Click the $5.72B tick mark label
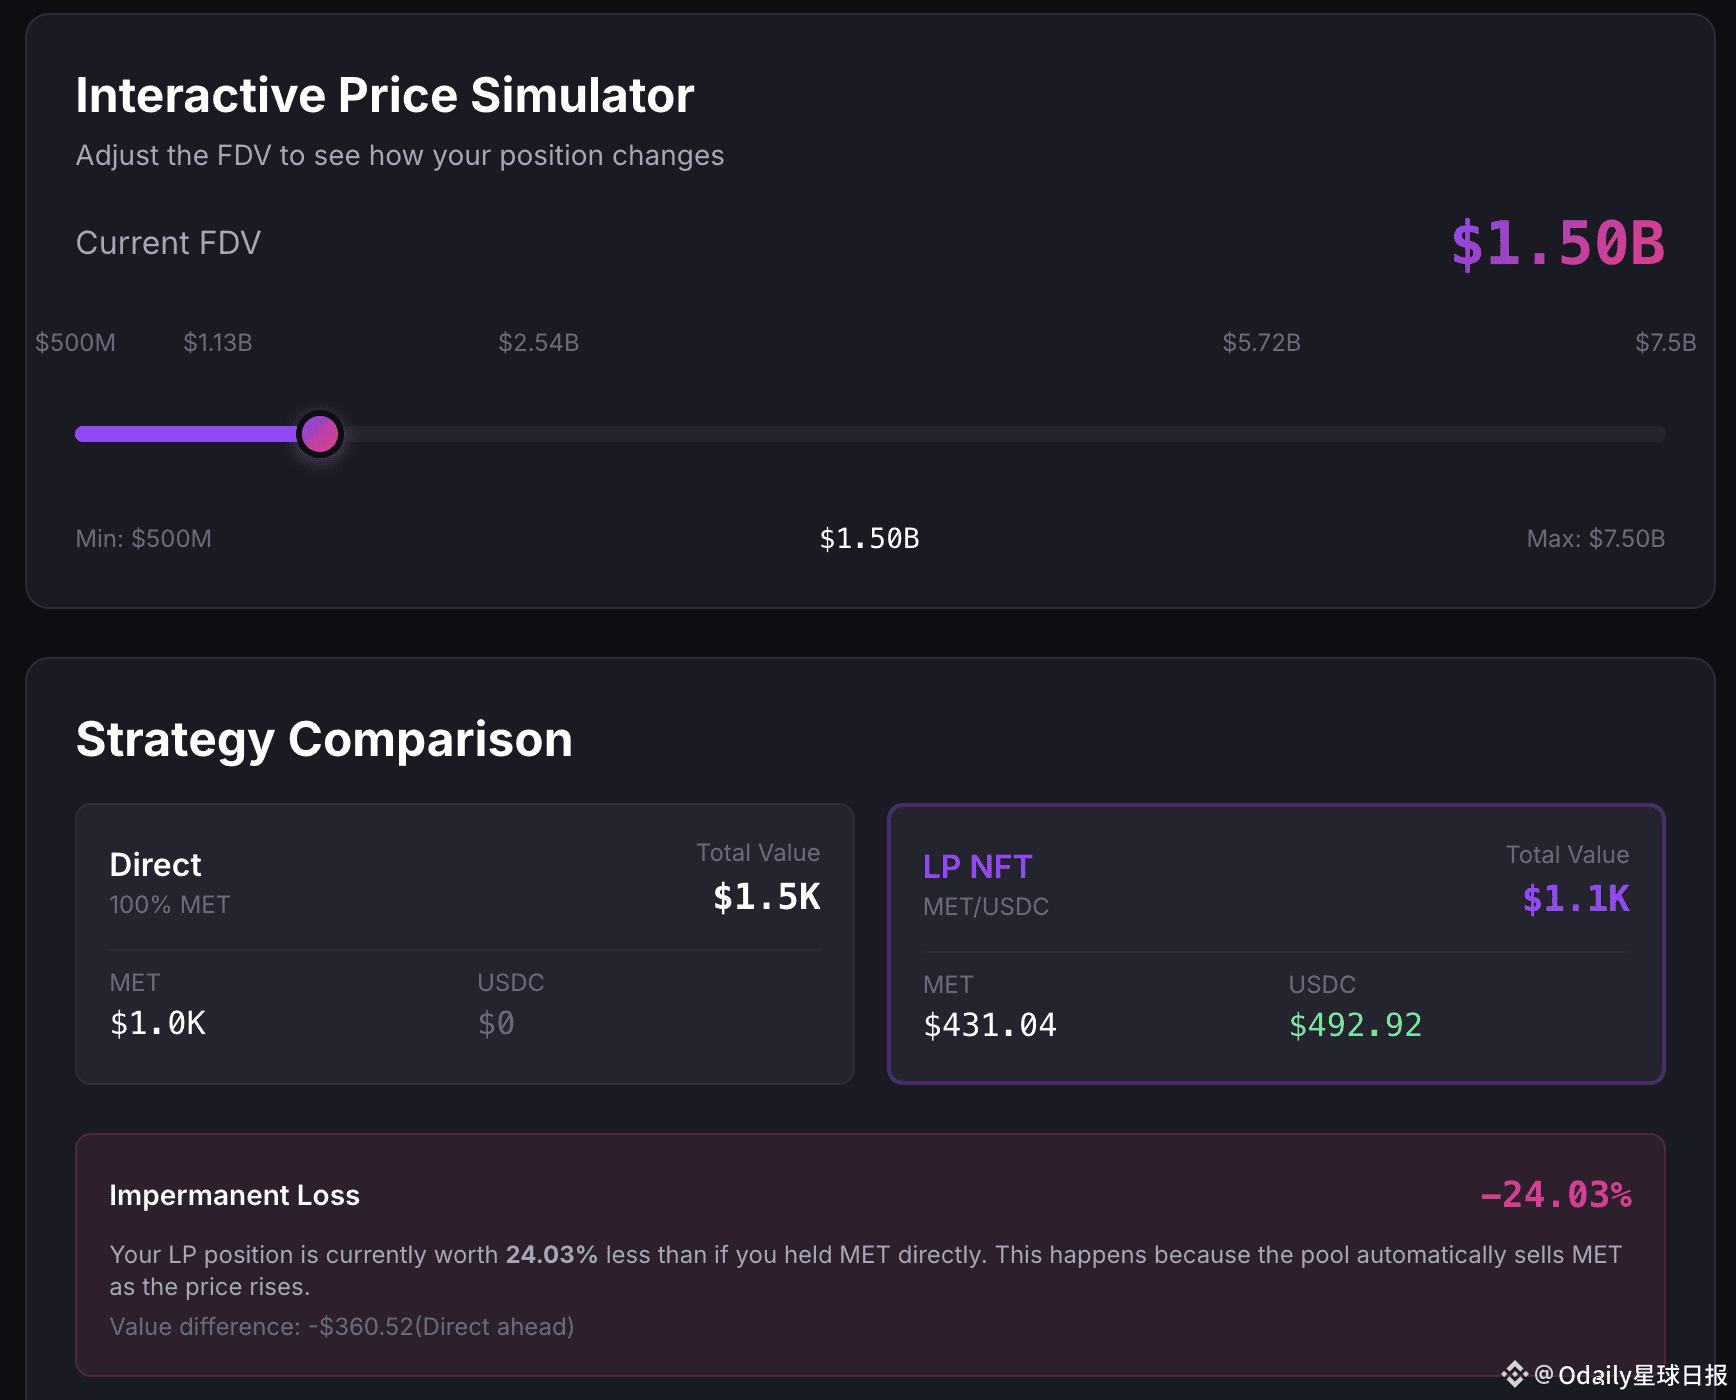The image size is (1736, 1400). (1261, 343)
